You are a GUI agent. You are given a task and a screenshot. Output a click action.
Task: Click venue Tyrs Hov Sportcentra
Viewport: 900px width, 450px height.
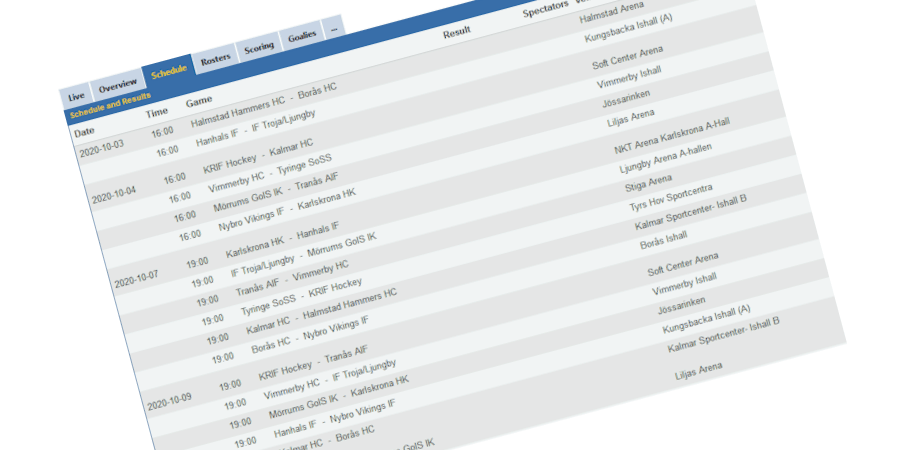(671, 199)
